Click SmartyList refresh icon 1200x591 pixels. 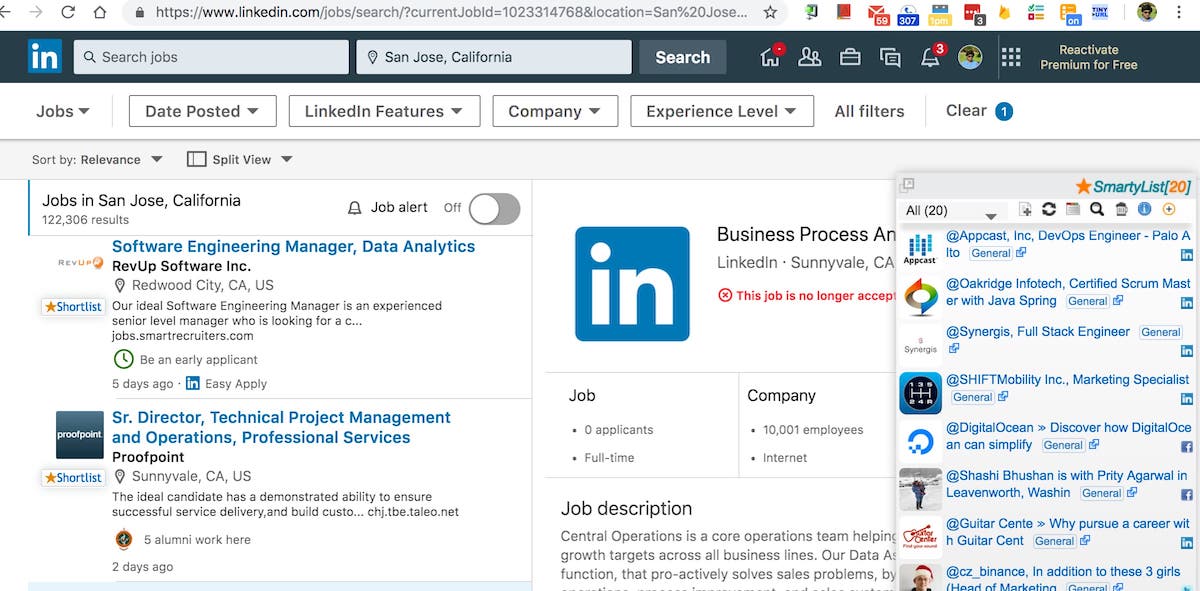pyautogui.click(x=1049, y=209)
